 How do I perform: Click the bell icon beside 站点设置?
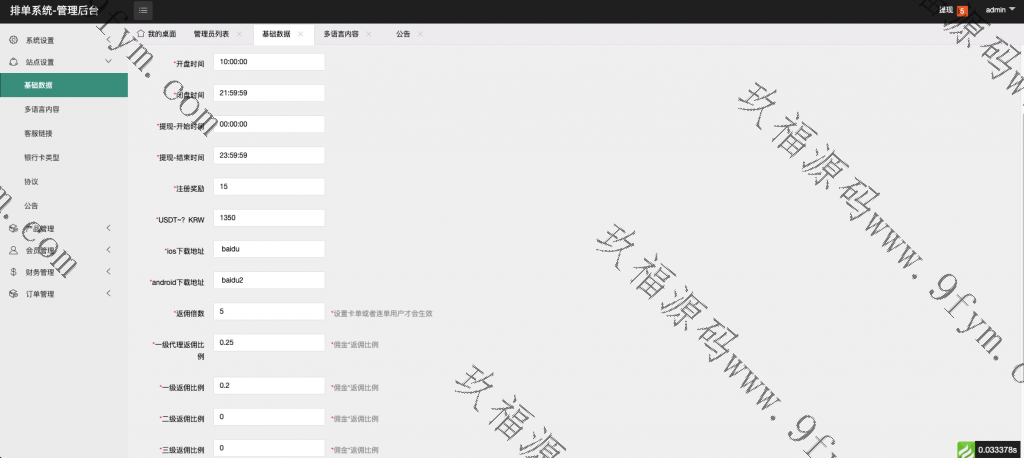click(13, 62)
